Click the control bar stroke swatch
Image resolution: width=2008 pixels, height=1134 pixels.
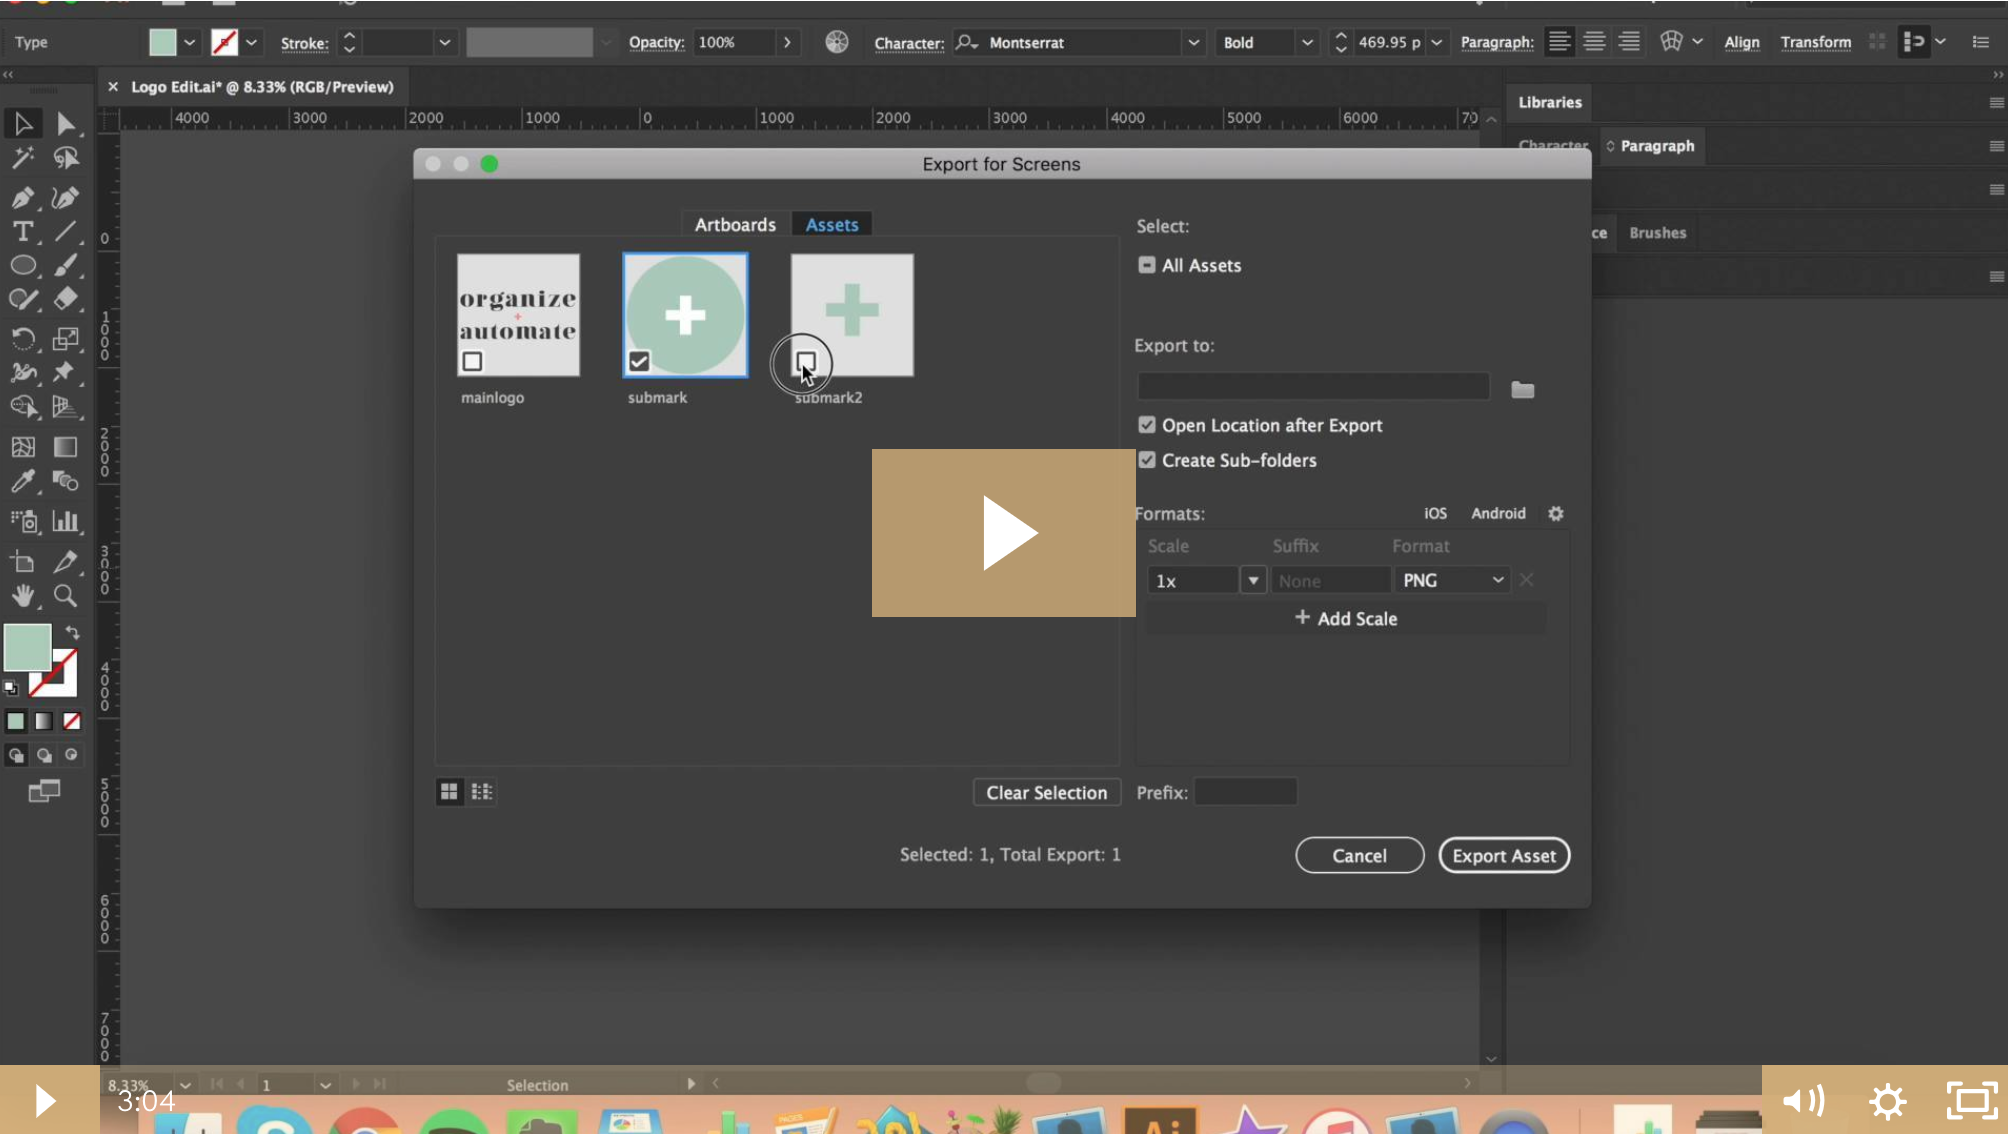click(224, 42)
